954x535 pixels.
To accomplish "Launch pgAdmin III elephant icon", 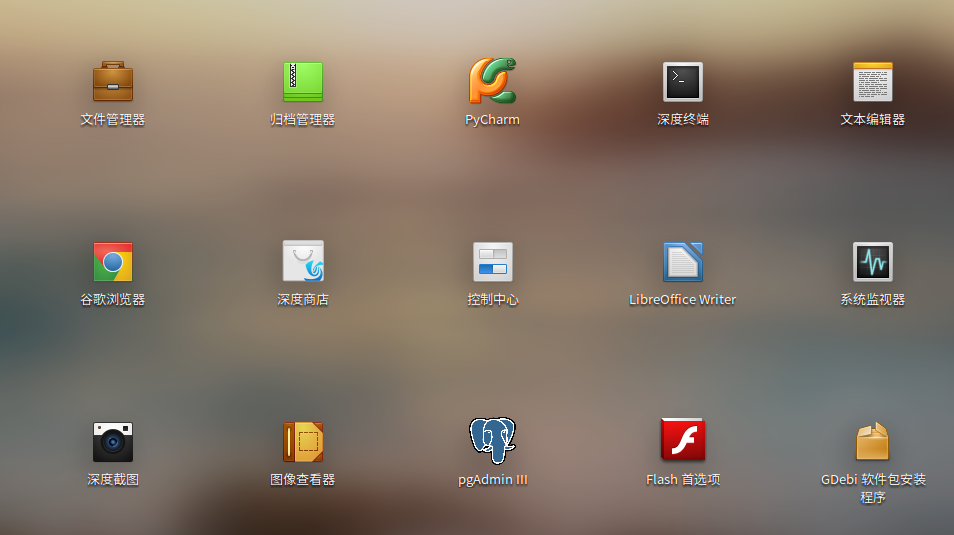I will [492, 441].
